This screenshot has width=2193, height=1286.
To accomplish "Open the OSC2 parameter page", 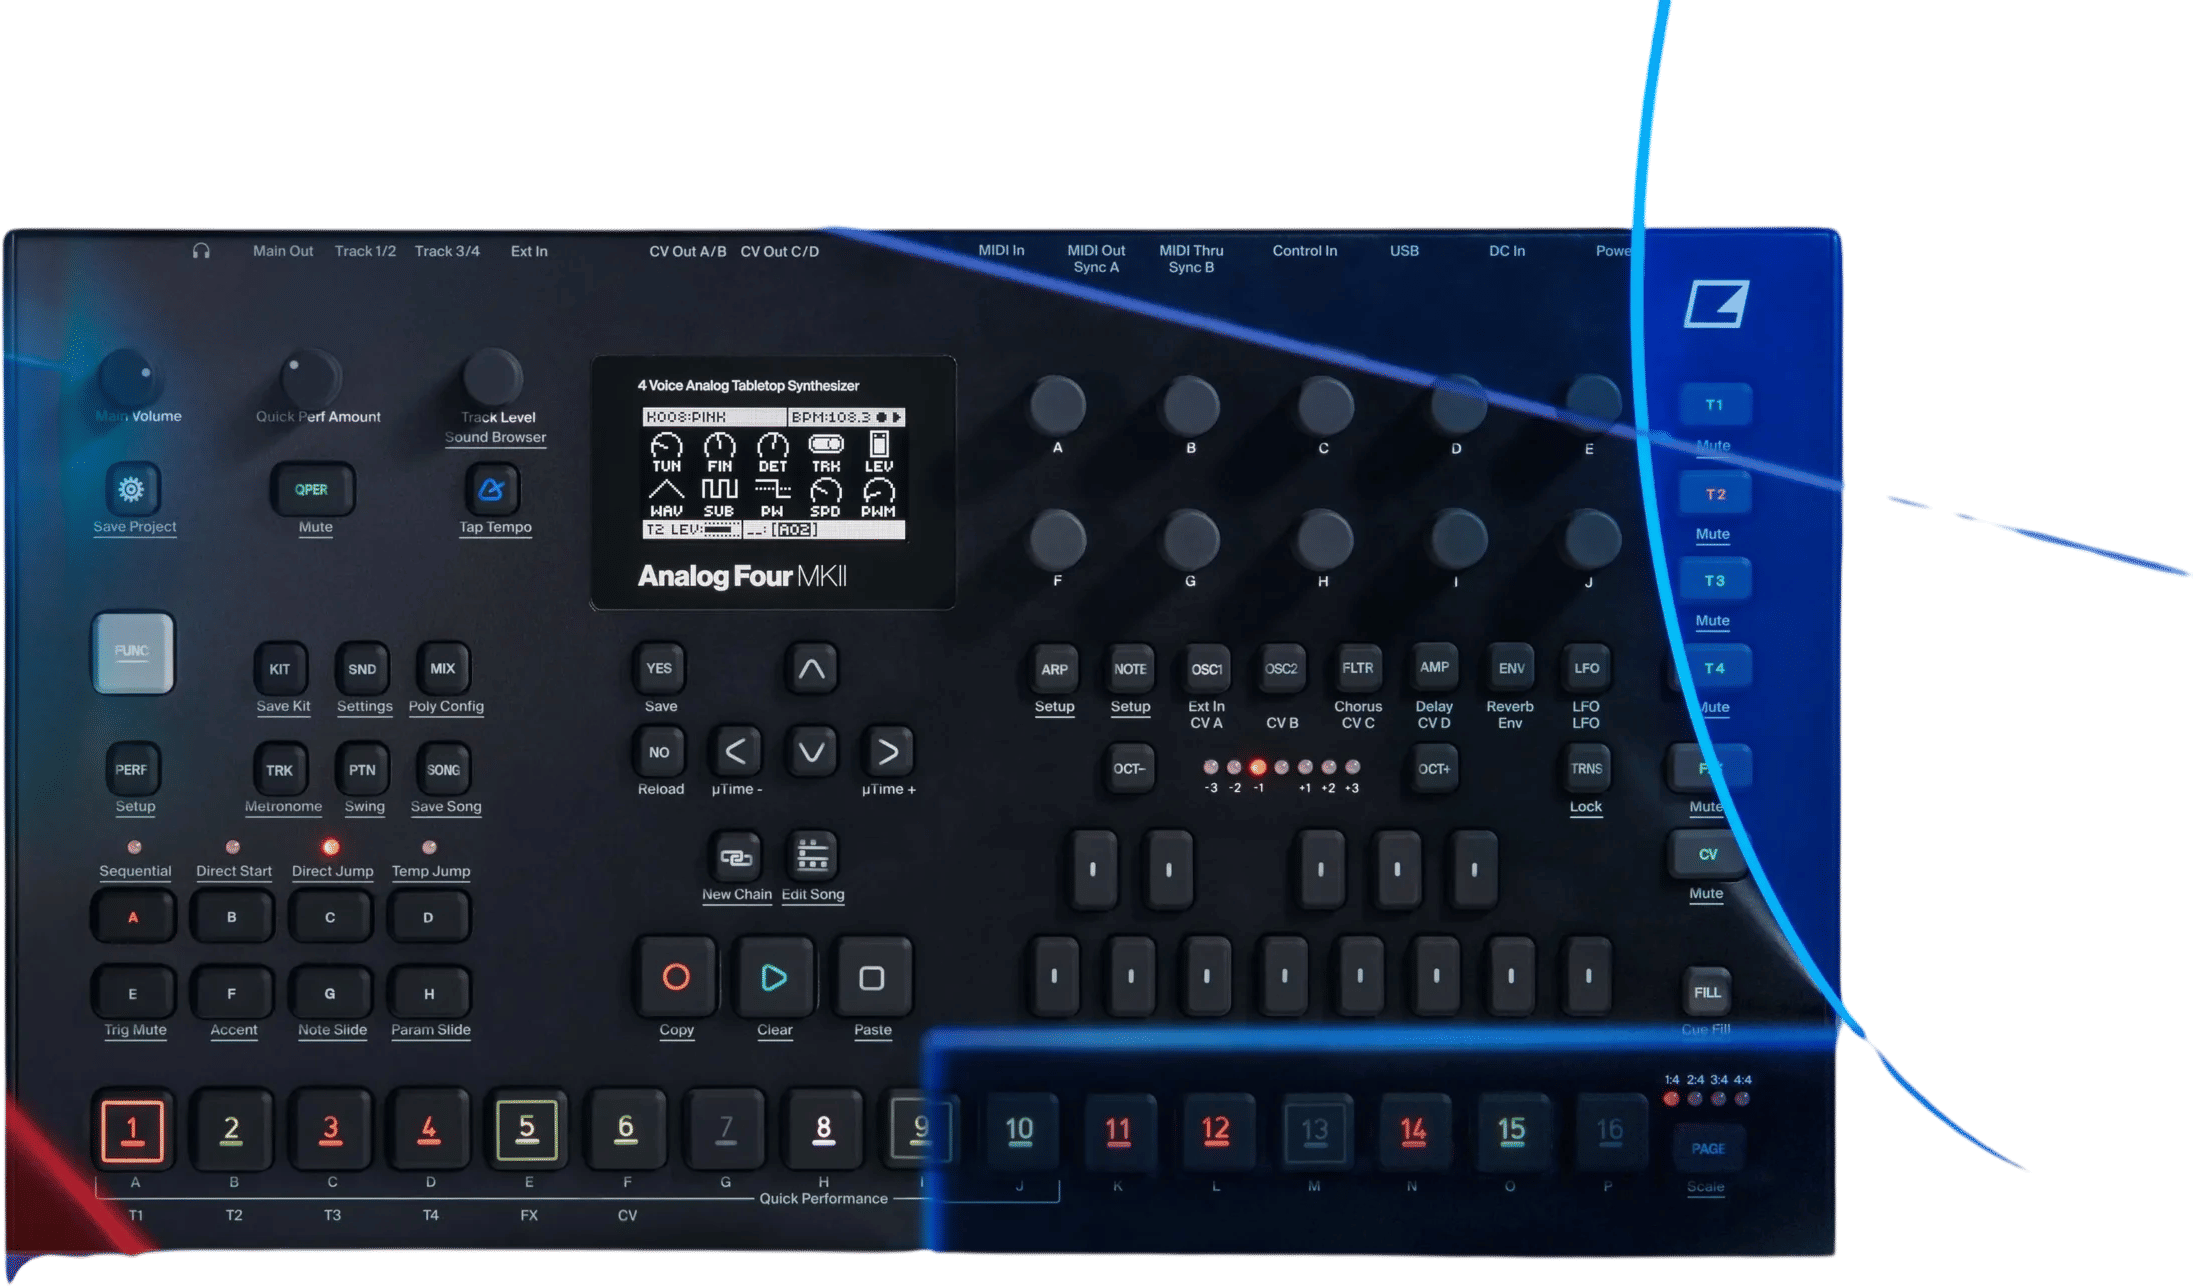I will pyautogui.click(x=1281, y=668).
